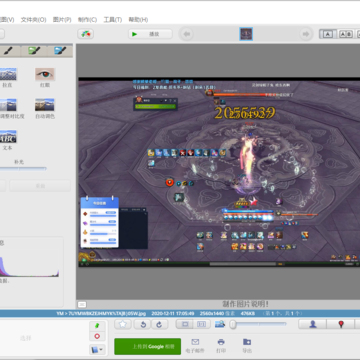
Task: Click the green pushpin hold button
Action: pyautogui.click(x=97, y=325)
